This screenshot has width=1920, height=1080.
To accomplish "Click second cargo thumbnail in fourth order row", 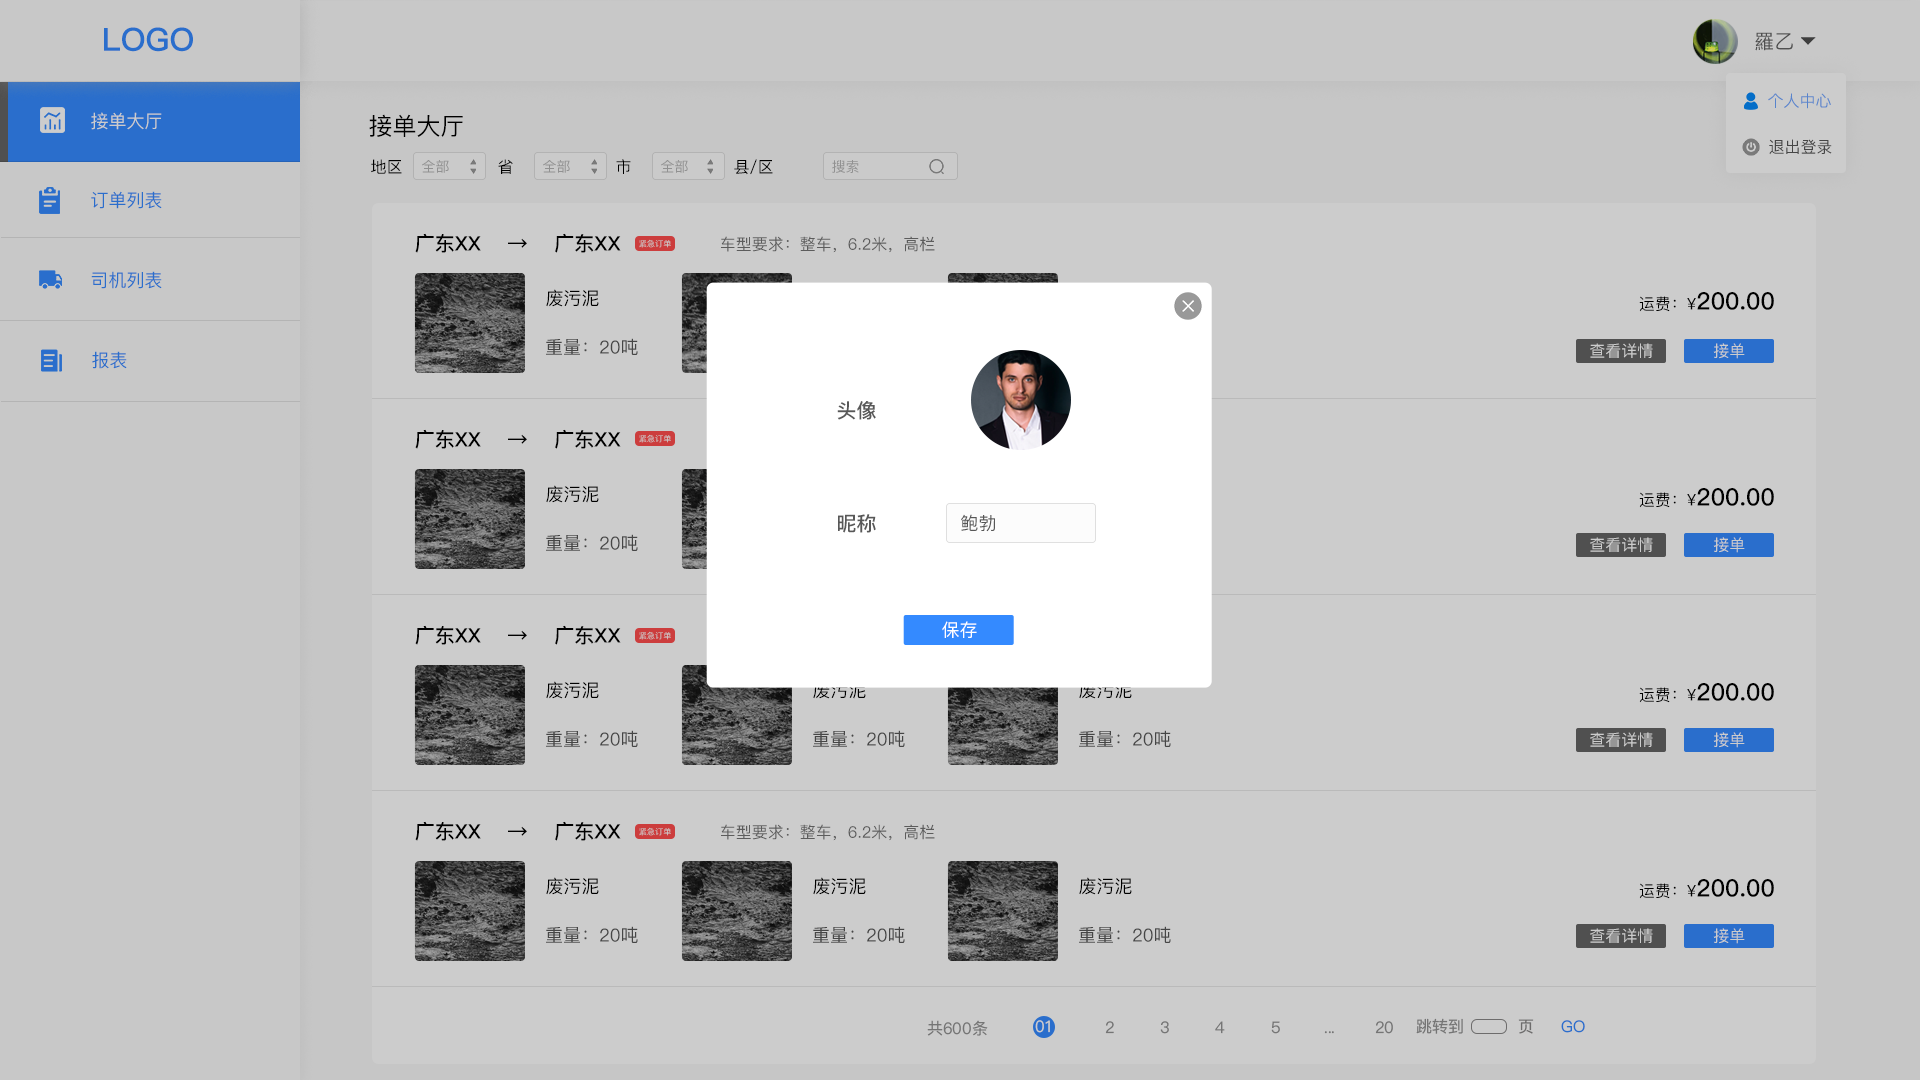I will point(737,911).
